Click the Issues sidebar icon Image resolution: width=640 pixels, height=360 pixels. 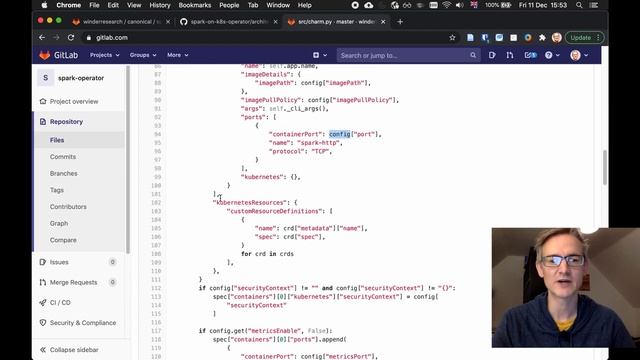pos(43,262)
